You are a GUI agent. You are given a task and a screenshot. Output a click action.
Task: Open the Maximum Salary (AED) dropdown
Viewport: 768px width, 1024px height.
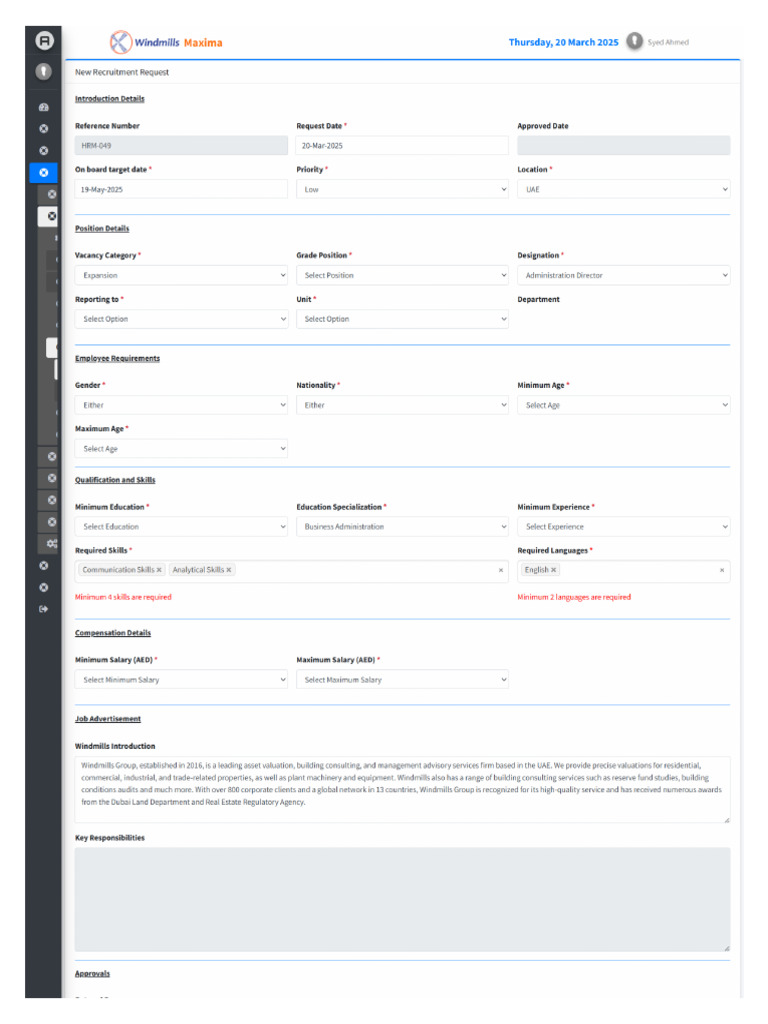pos(402,680)
